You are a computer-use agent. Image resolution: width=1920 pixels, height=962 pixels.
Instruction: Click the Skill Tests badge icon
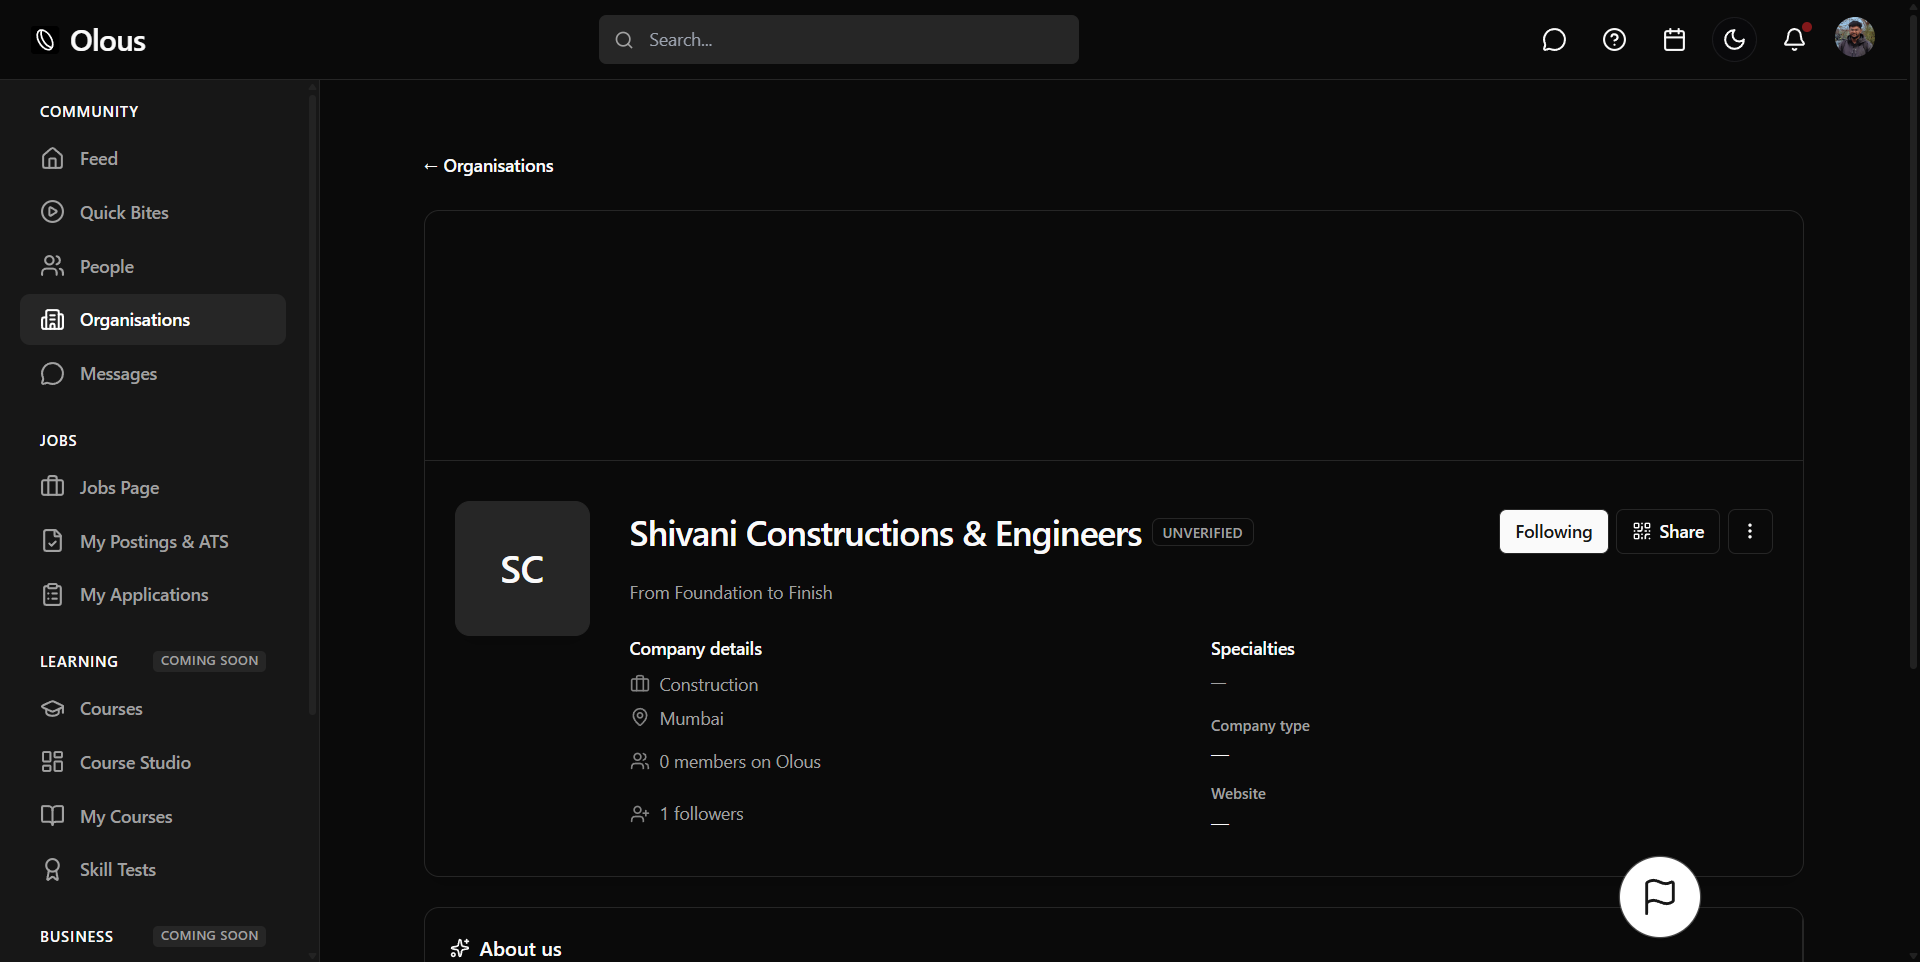(52, 870)
